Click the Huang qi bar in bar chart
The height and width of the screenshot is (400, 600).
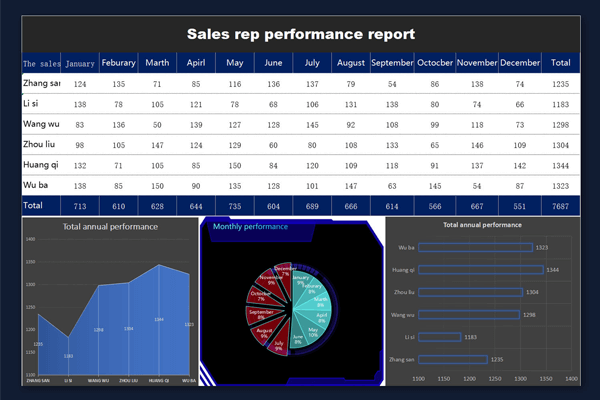click(x=480, y=269)
